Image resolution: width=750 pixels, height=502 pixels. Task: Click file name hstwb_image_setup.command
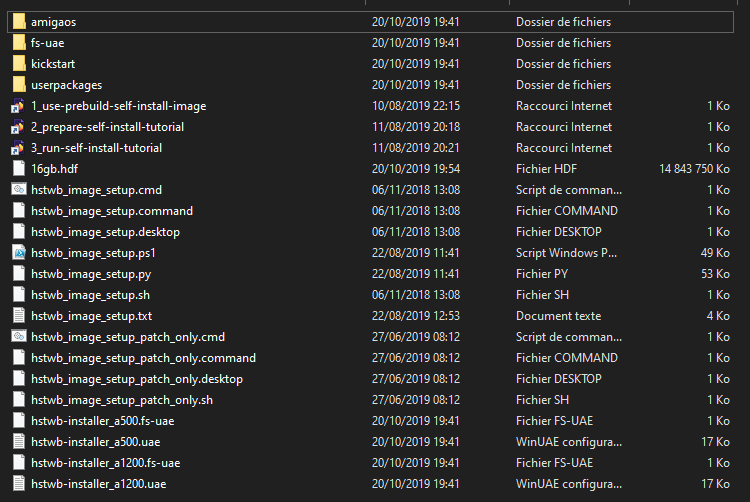112,211
